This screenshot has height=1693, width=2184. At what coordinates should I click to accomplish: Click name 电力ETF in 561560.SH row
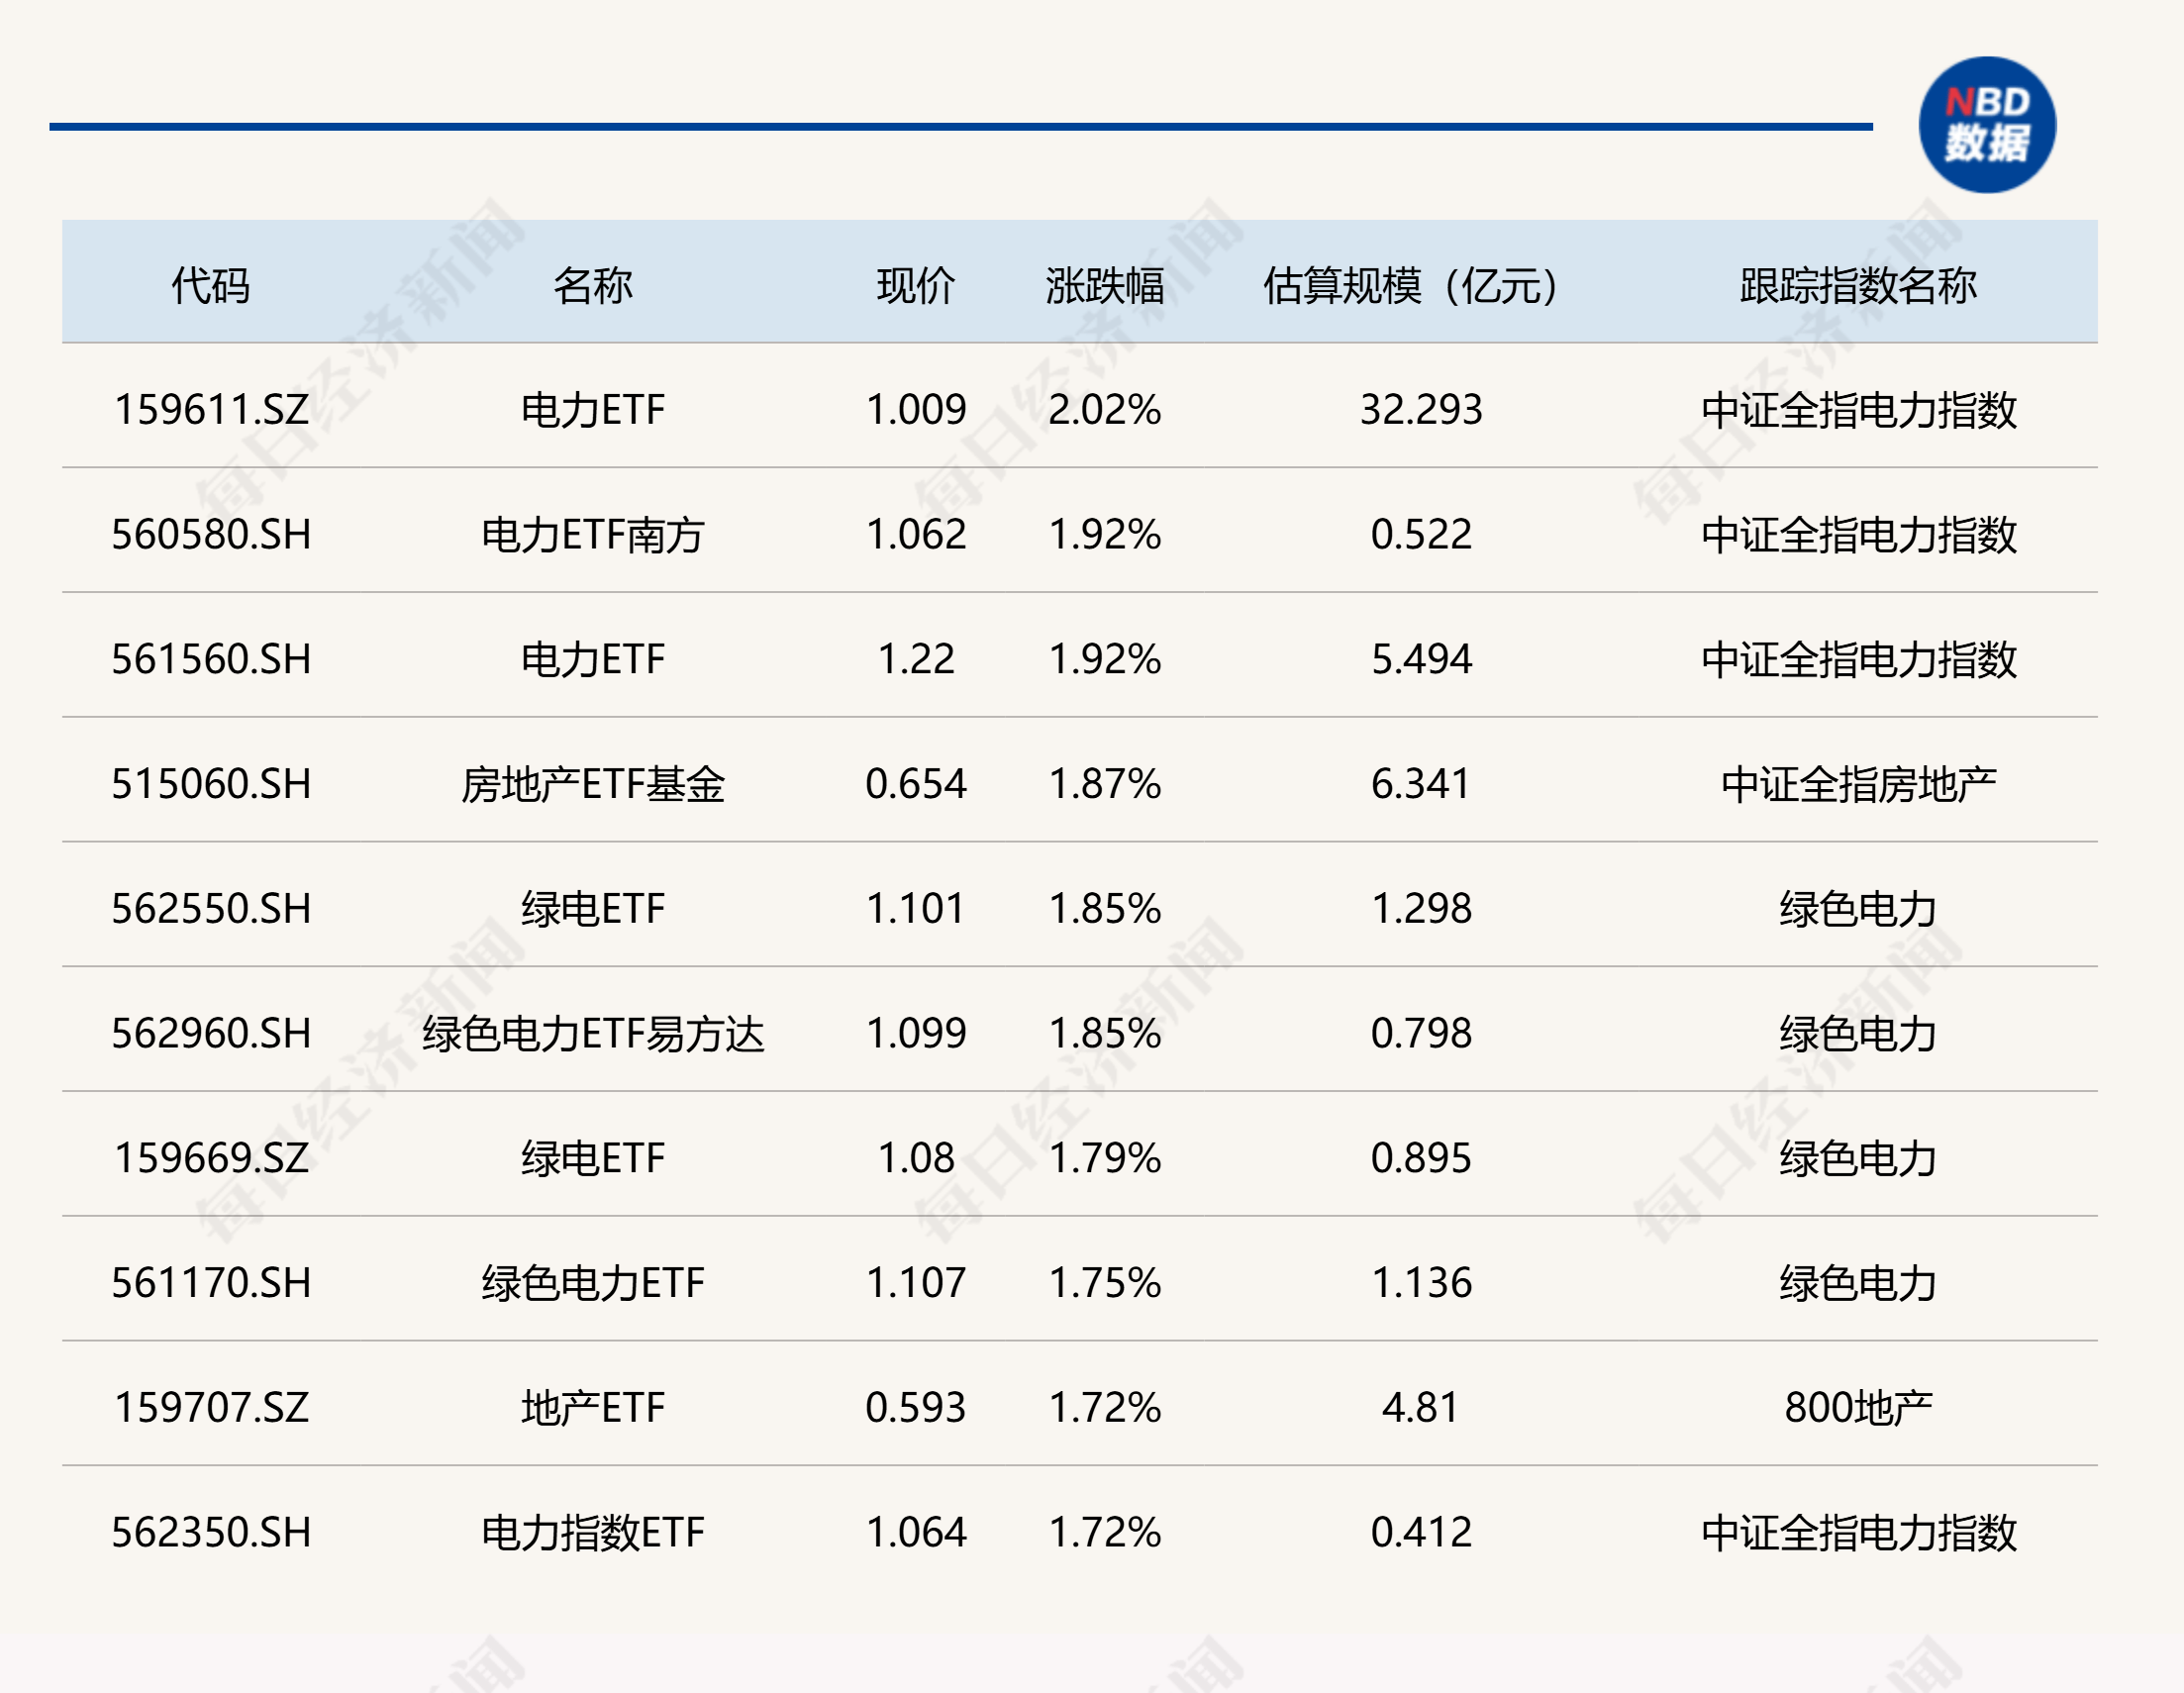593,659
